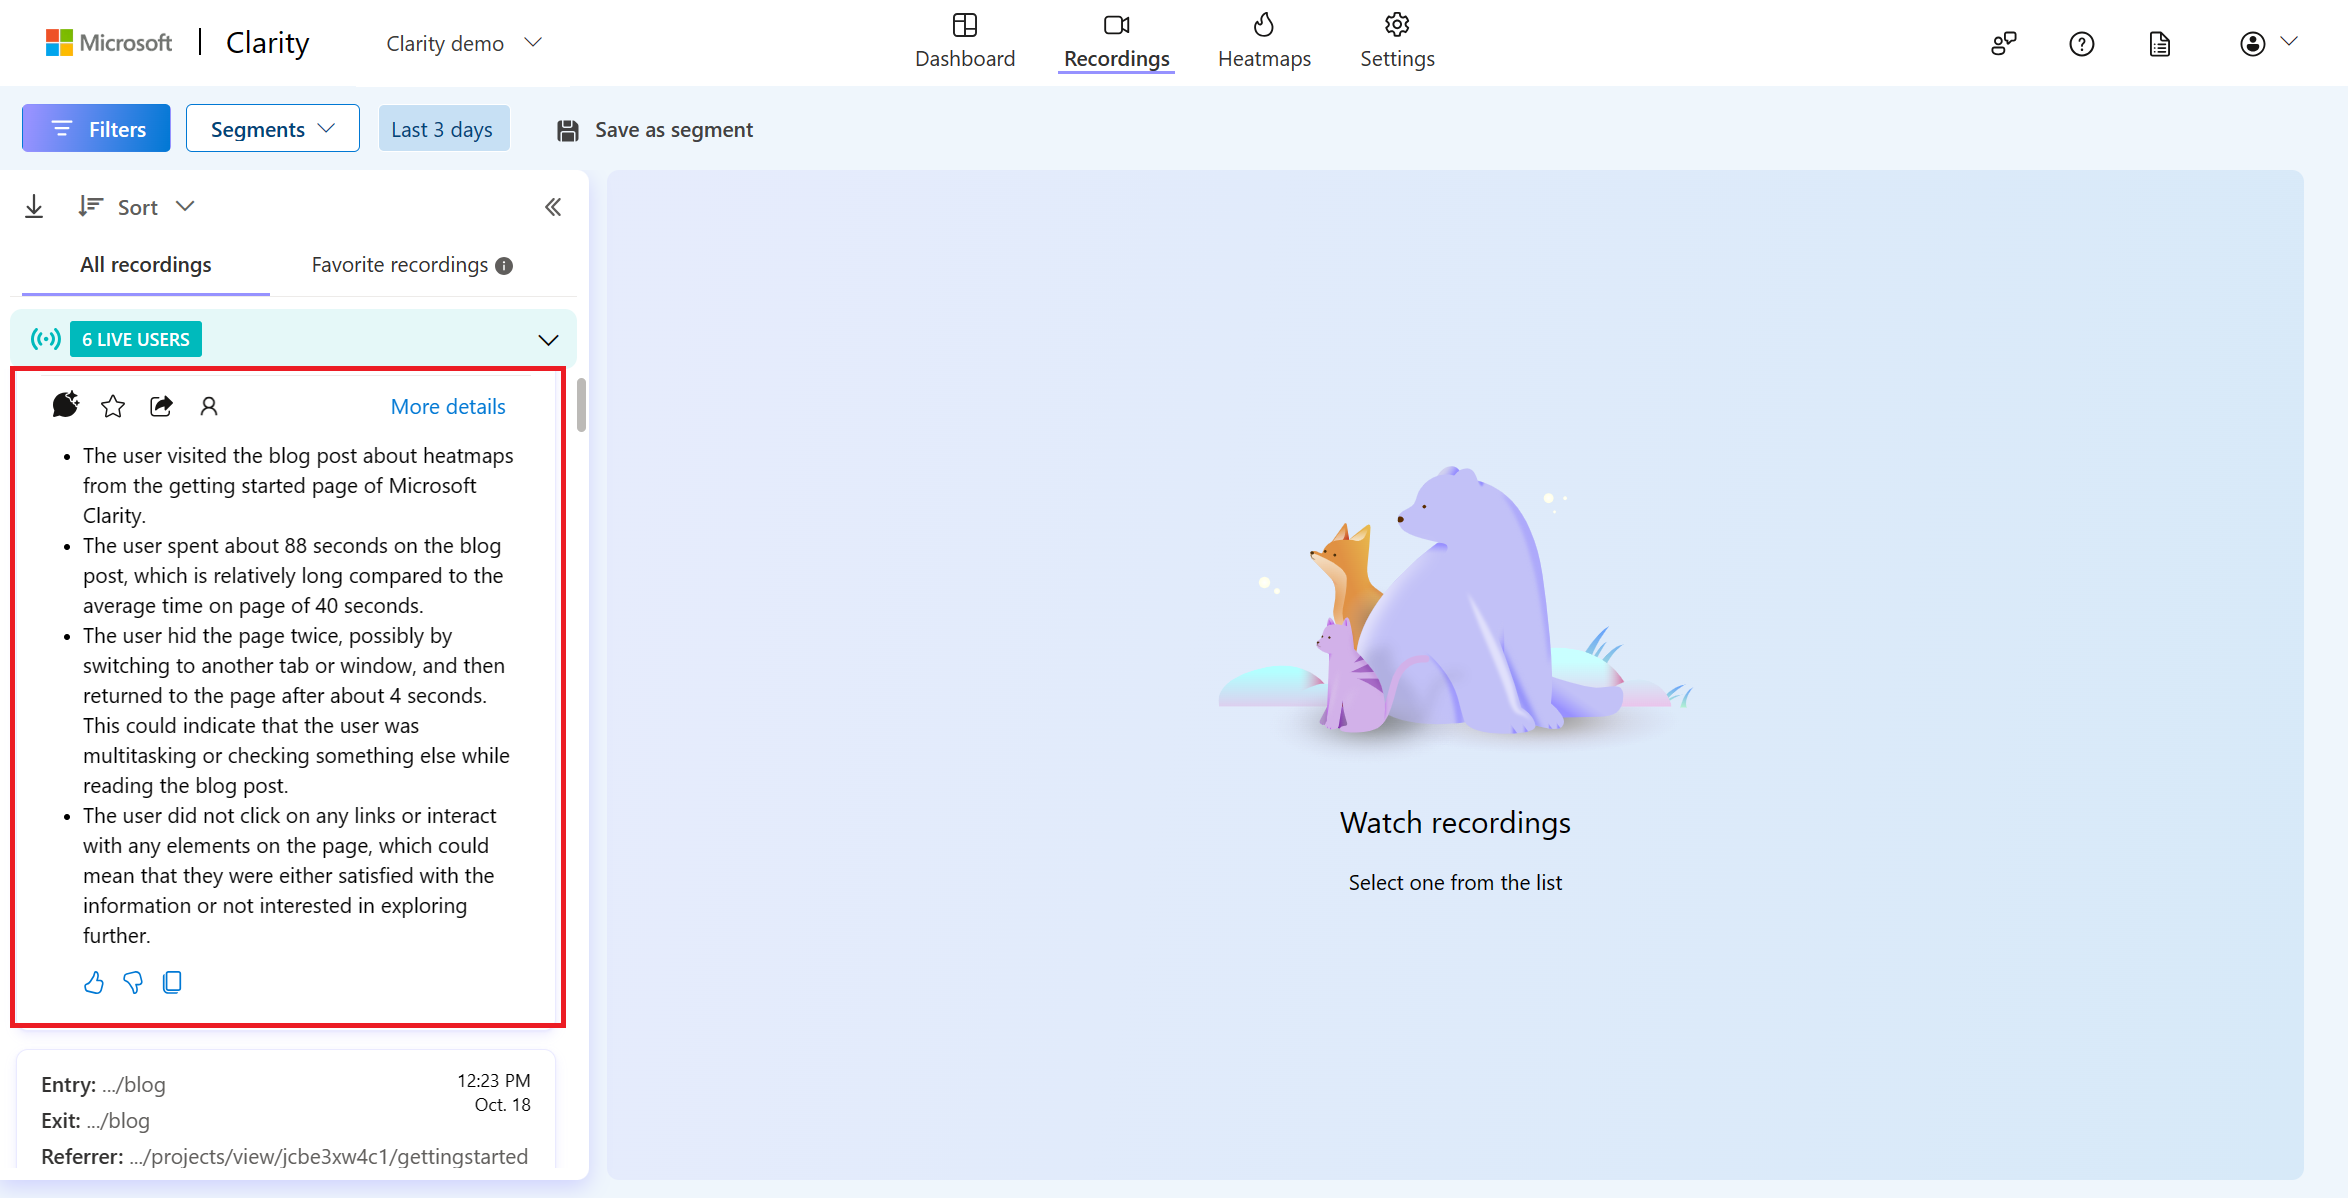Open the Segments dropdown
Viewport: 2348px width, 1198px height.
[272, 129]
